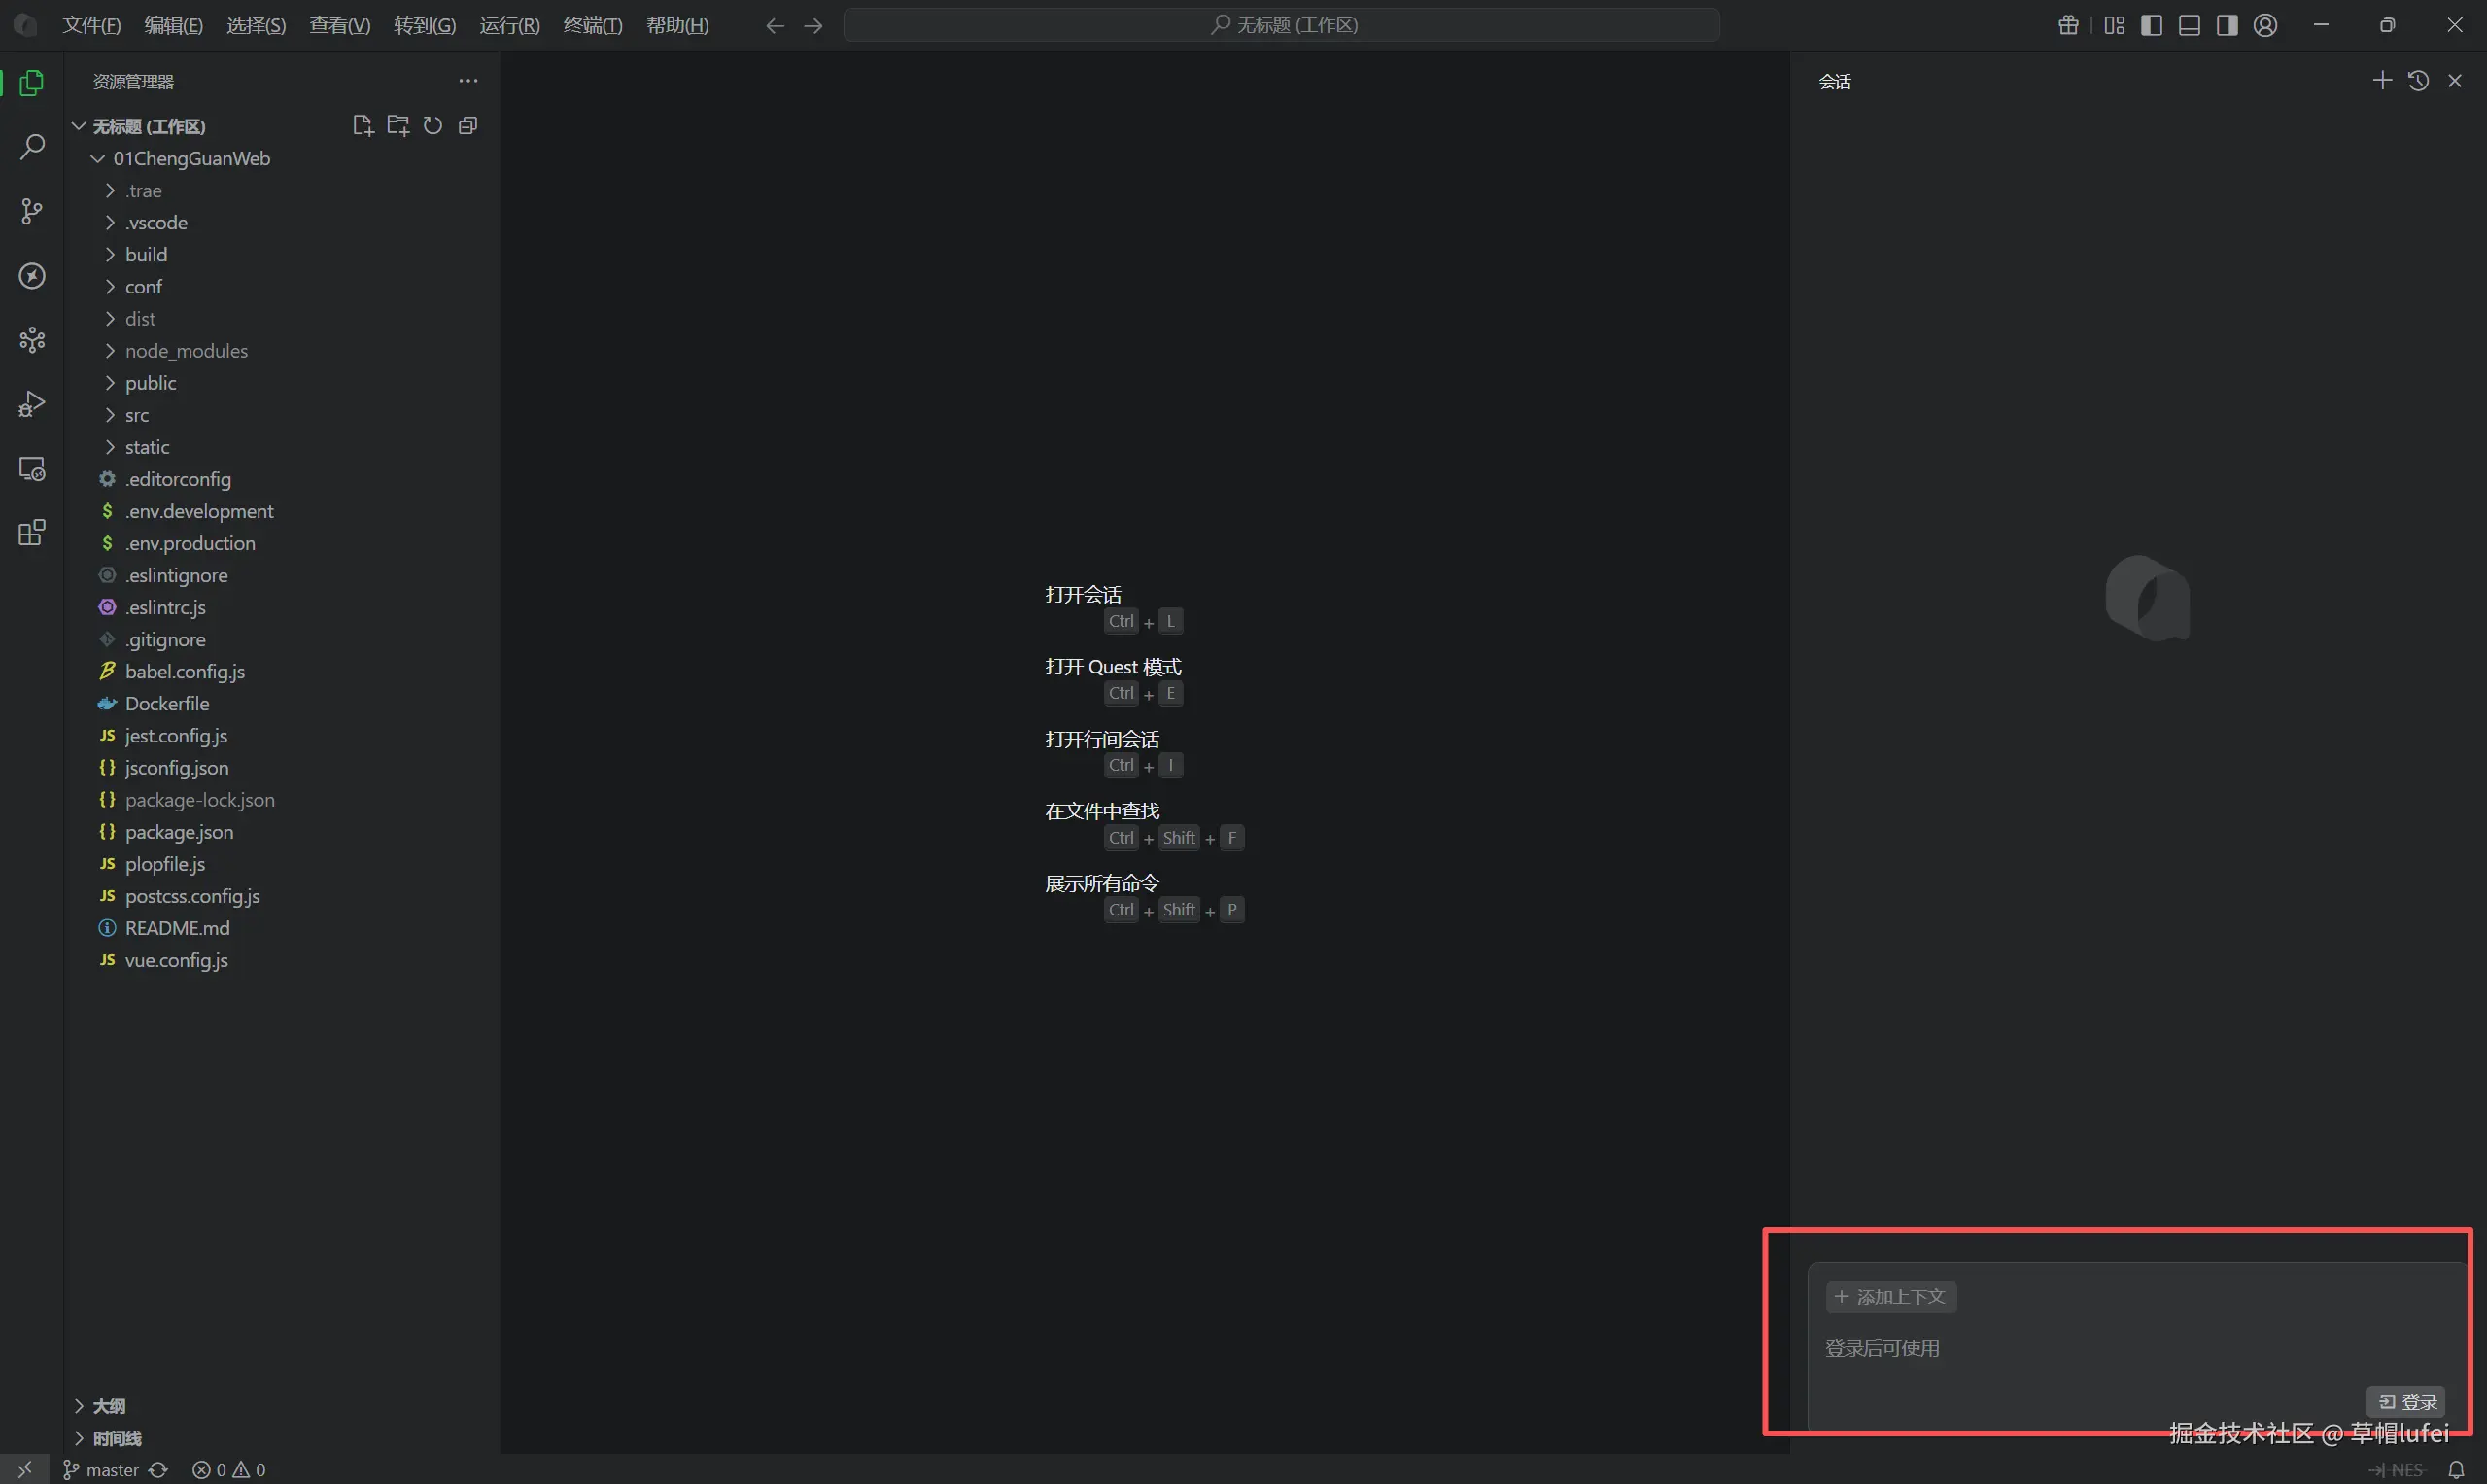This screenshot has height=1484, width=2487.
Task: Expand the 大纲 outline section
Action: [x=108, y=1406]
